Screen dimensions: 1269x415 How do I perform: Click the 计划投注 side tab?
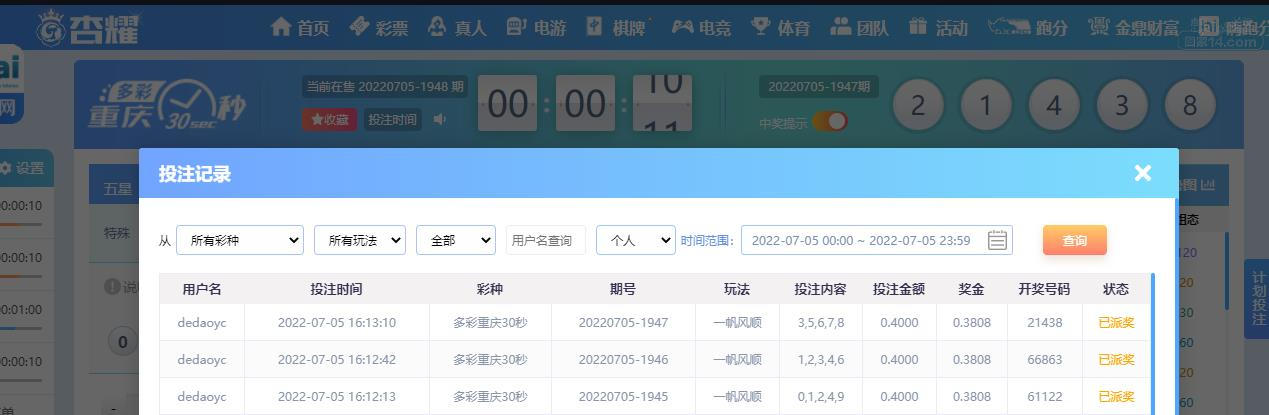coord(1259,299)
